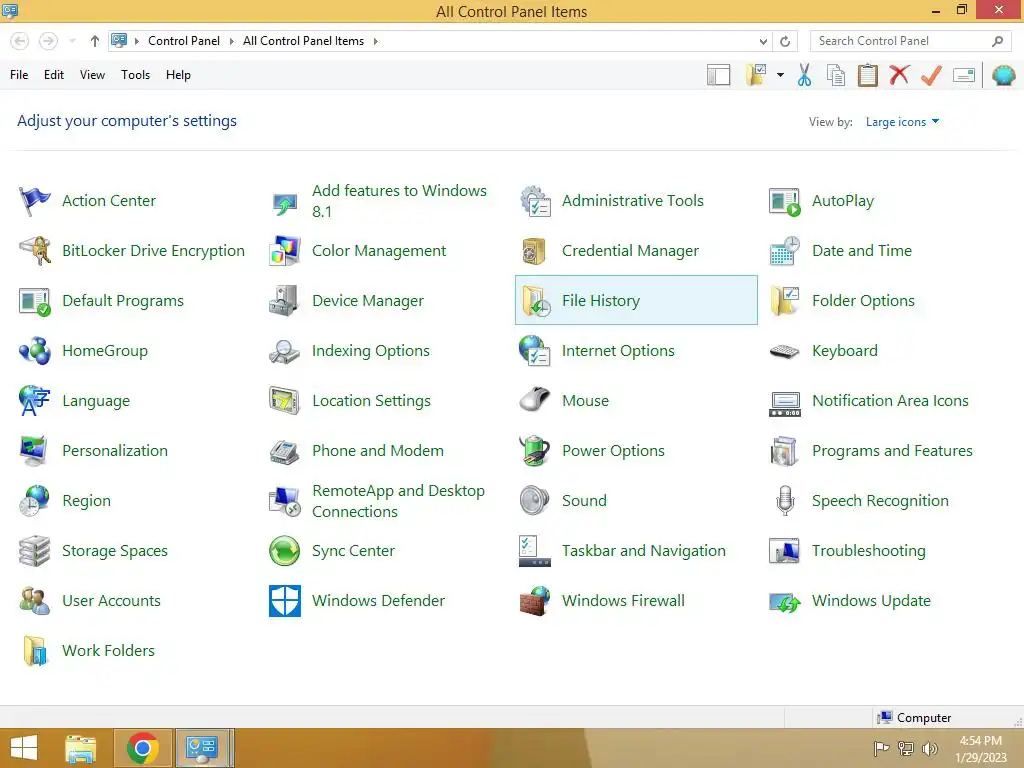Open the Indexing Options icon
This screenshot has width=1024, height=768.
click(285, 351)
